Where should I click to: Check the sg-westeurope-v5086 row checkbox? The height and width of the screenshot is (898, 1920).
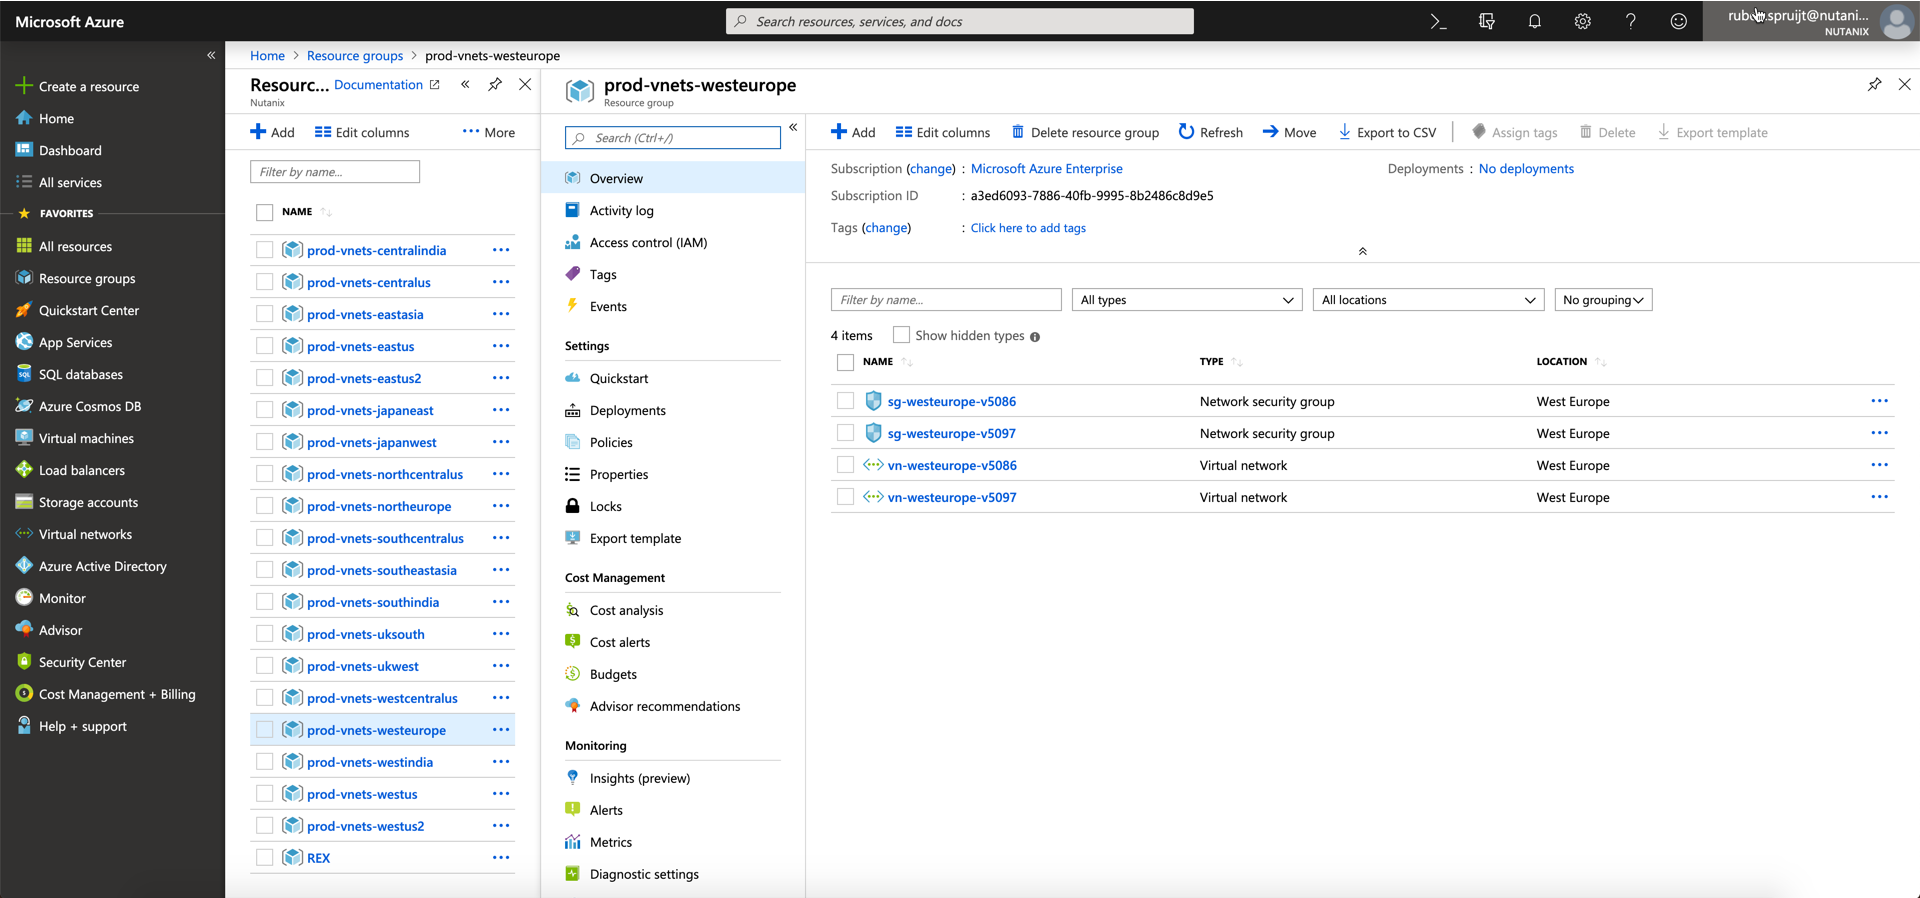tap(846, 401)
